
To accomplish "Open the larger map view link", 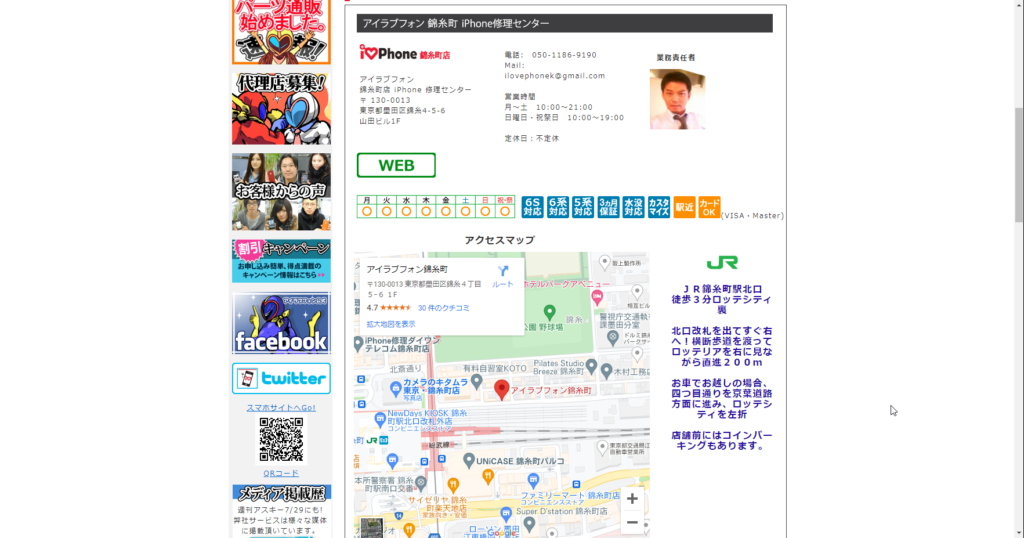I will pyautogui.click(x=391, y=324).
